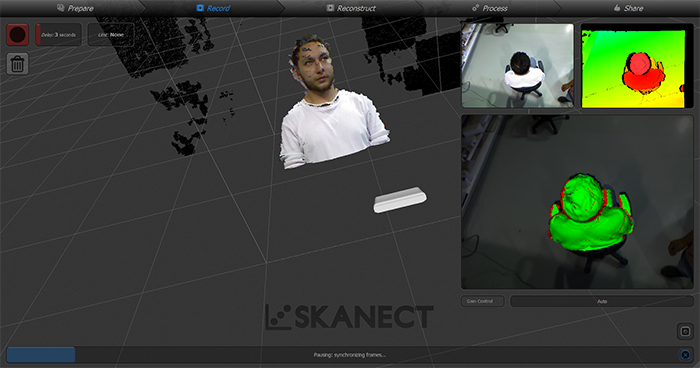
Task: Open the Process tab
Action: [x=490, y=8]
